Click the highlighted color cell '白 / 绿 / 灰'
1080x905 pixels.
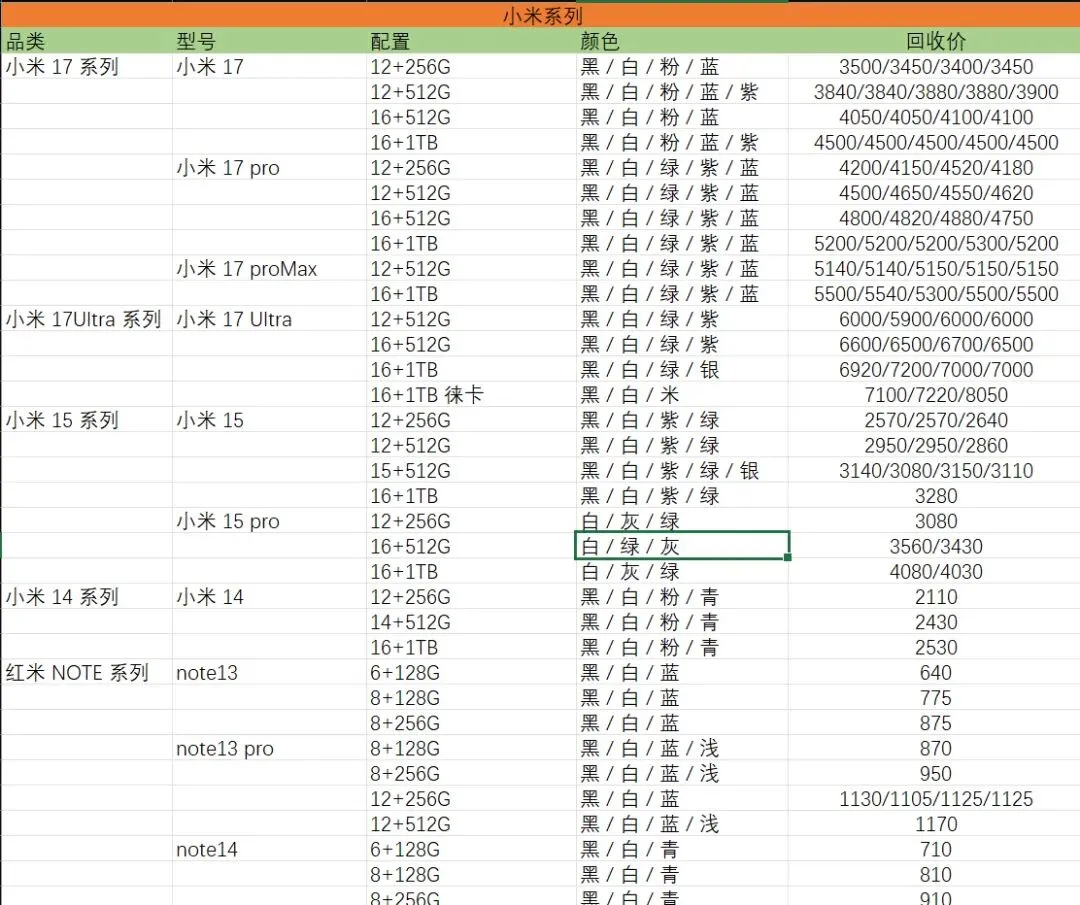click(x=682, y=547)
